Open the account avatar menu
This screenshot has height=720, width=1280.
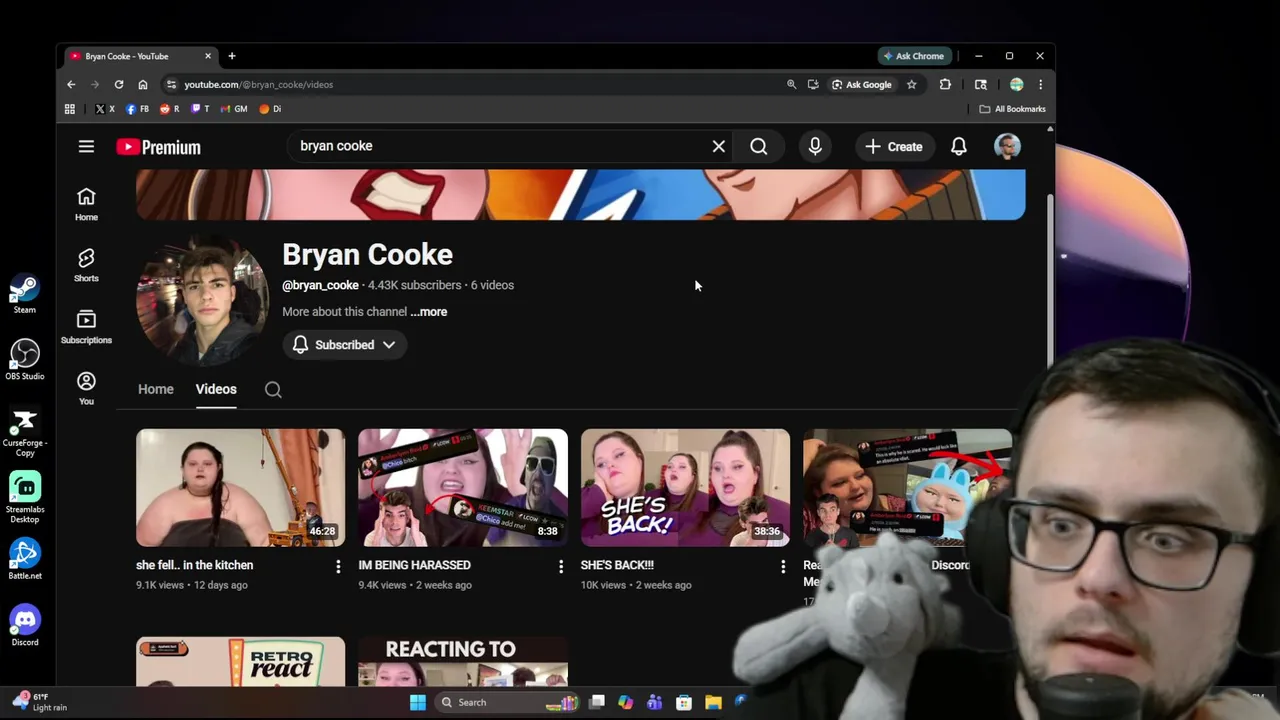click(1007, 147)
